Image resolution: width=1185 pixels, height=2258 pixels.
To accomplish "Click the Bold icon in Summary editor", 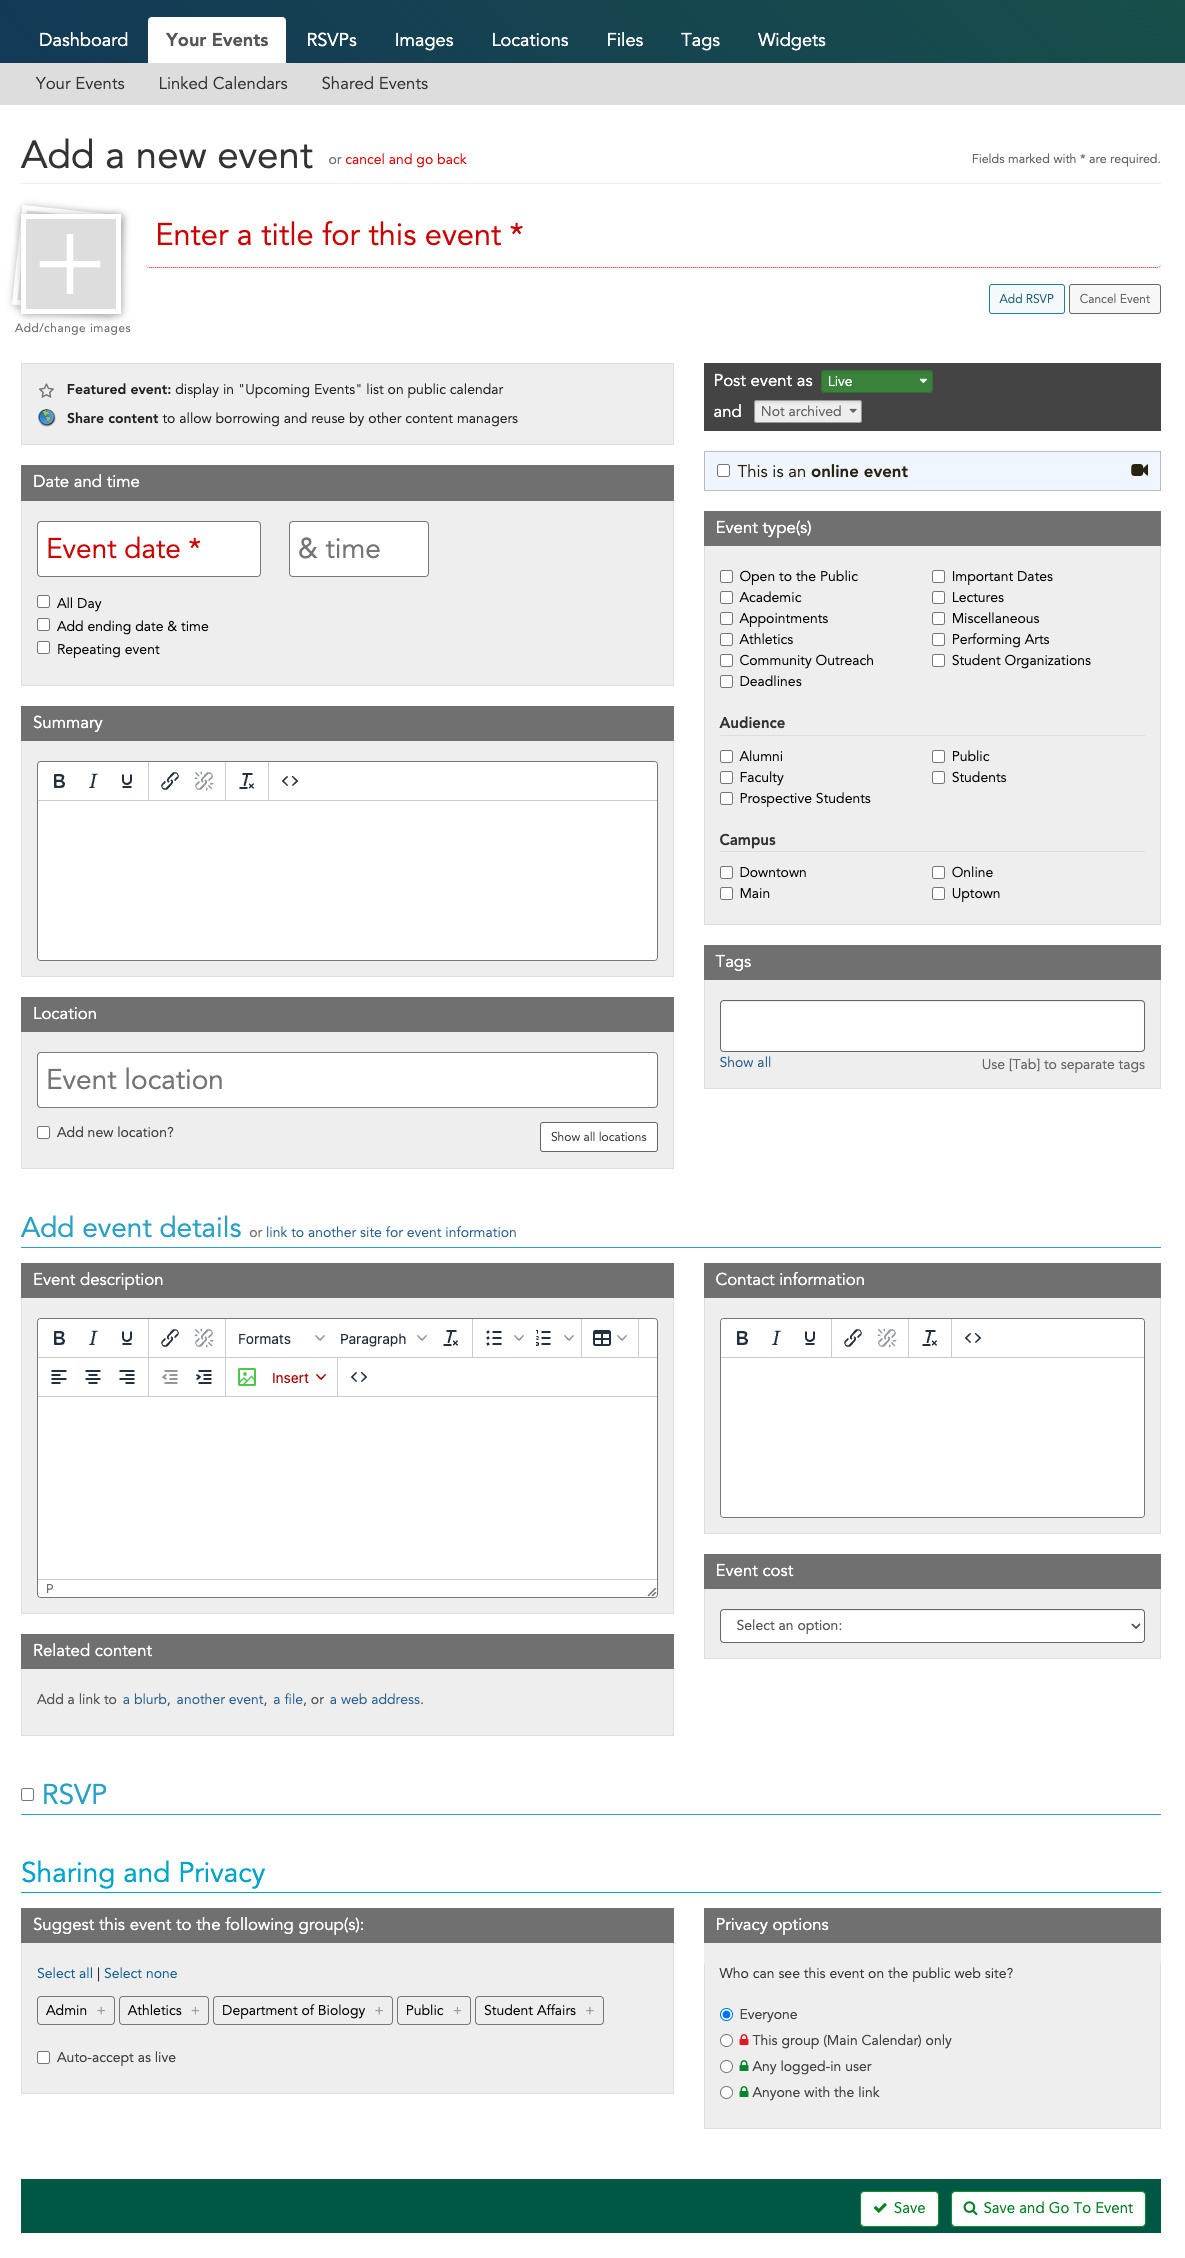I will coord(59,781).
